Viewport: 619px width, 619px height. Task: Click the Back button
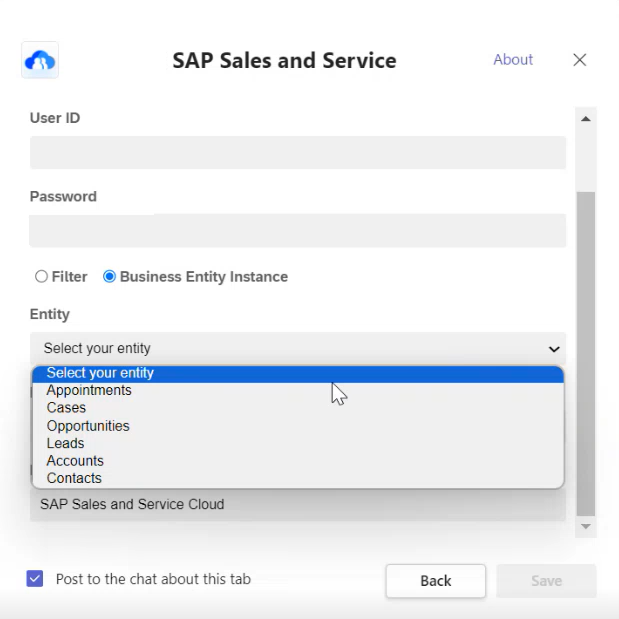click(435, 581)
